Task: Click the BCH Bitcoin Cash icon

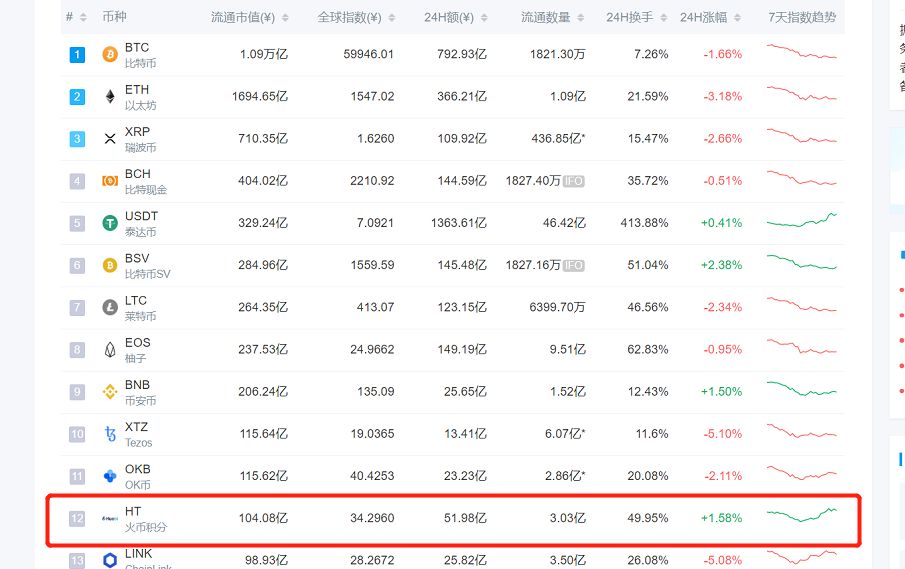Action: 110,181
